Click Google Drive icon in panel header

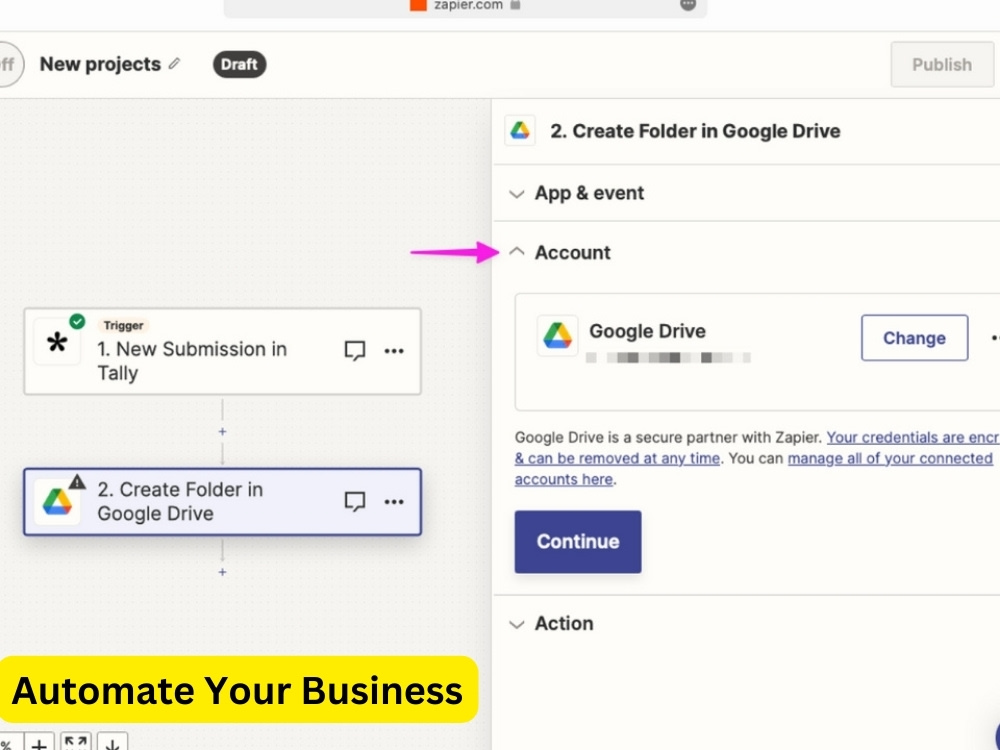coord(520,131)
